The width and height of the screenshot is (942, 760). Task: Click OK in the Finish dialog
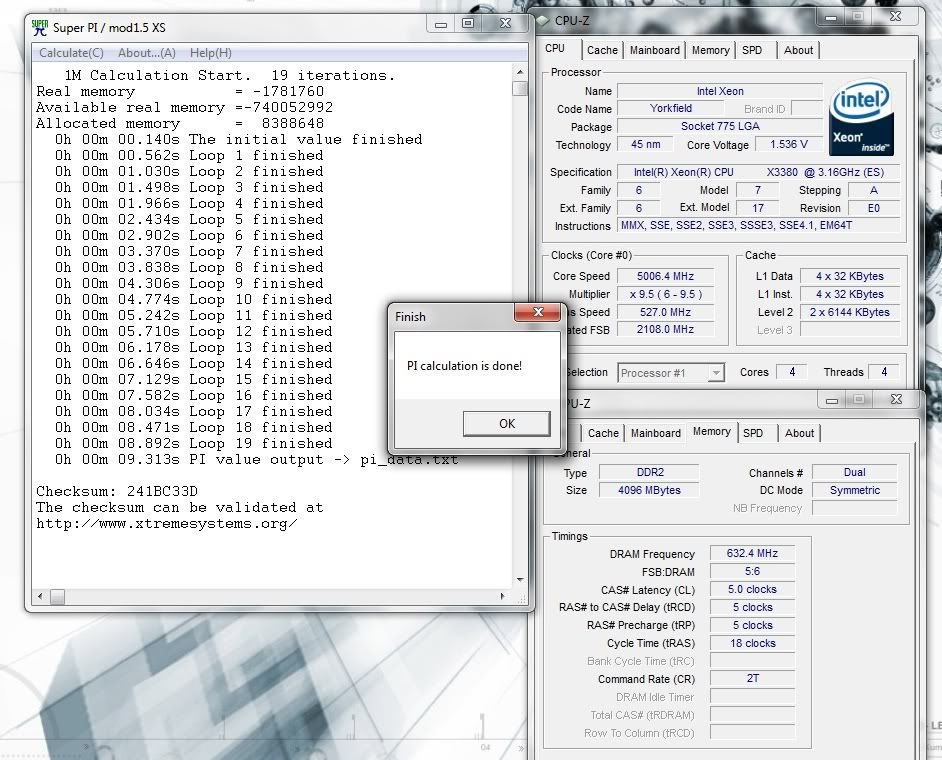(506, 424)
